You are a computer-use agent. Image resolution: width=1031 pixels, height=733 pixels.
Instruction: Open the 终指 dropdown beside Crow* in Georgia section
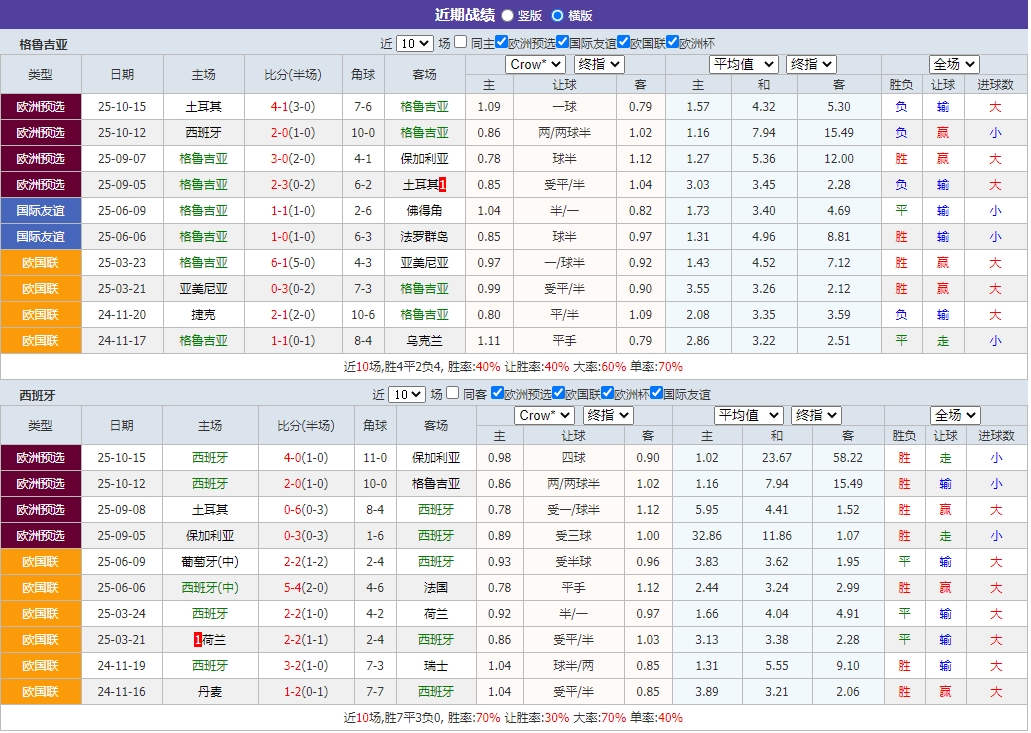point(597,63)
